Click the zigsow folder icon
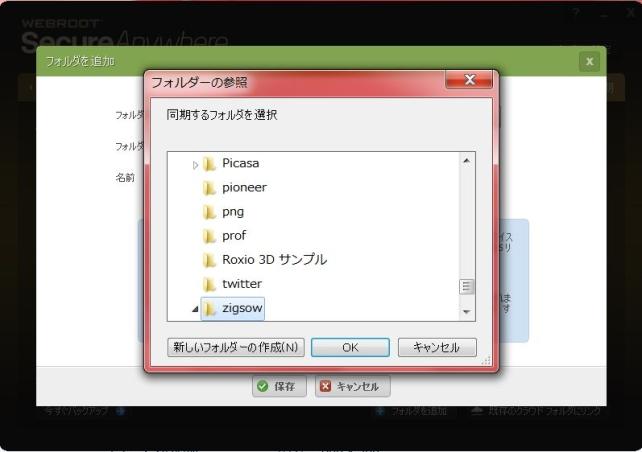This screenshot has width=642, height=452. (209, 308)
